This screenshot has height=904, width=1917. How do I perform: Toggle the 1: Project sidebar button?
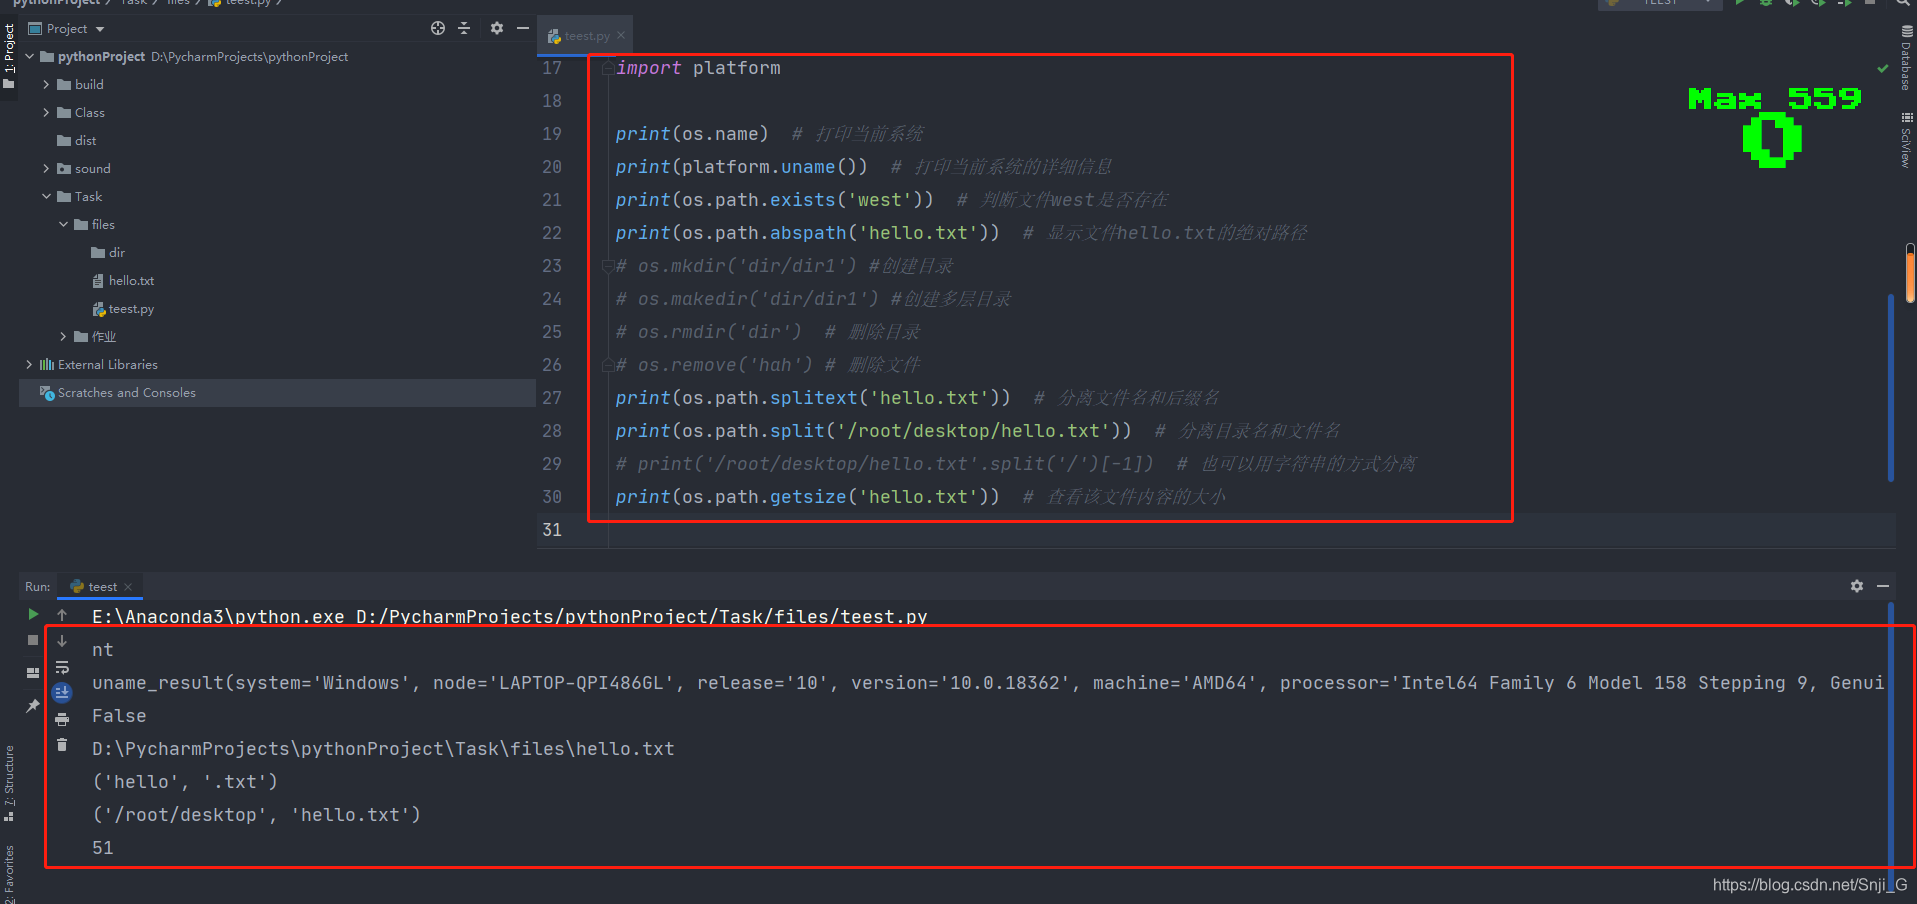click(9, 56)
